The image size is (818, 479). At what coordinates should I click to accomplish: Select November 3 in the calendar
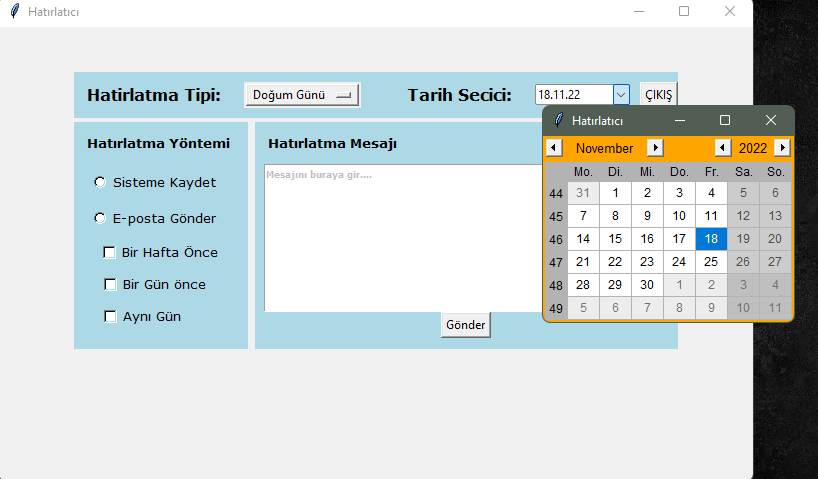click(679, 193)
